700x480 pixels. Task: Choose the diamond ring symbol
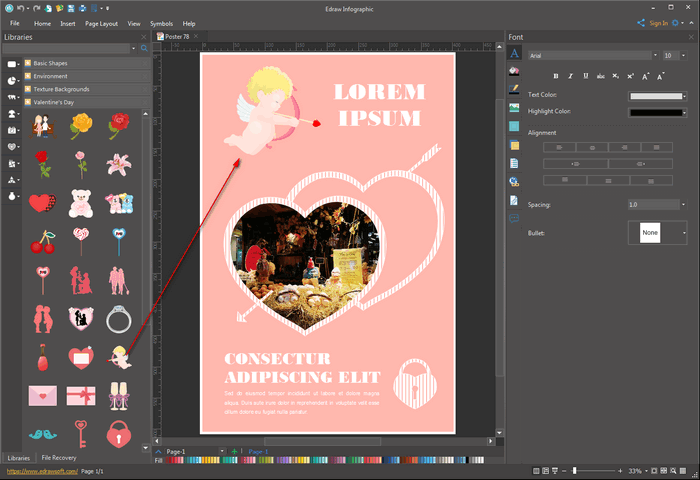coord(119,318)
